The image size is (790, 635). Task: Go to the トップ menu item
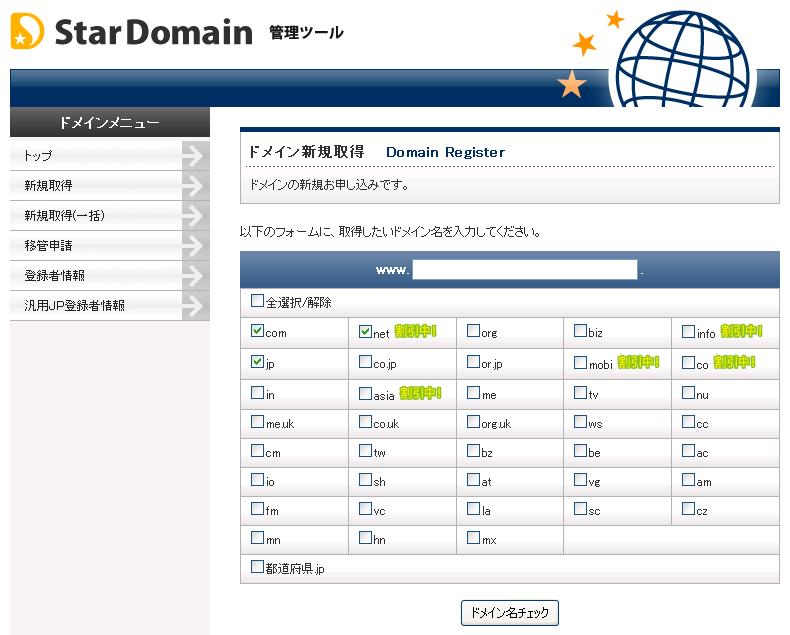pos(38,156)
